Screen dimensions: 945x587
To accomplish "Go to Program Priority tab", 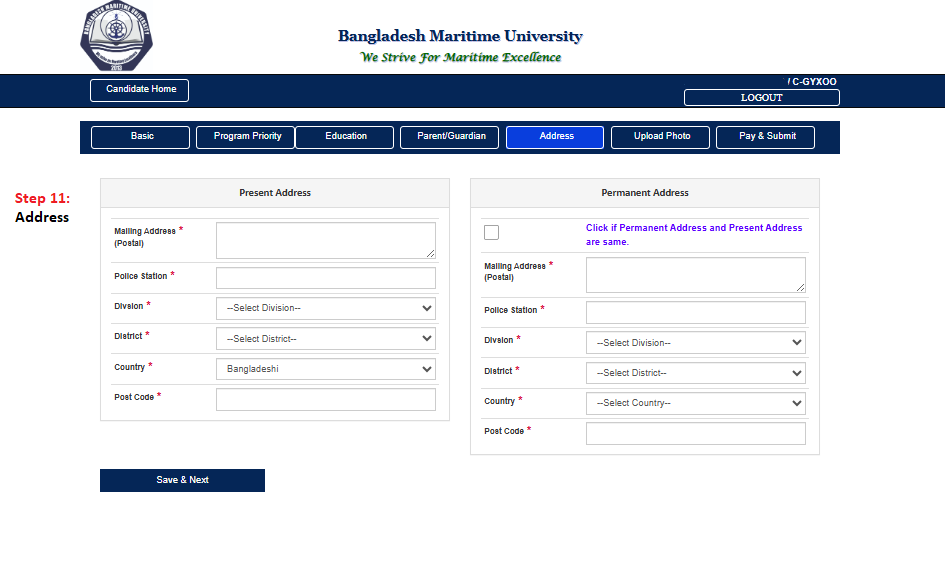I will pos(246,137).
